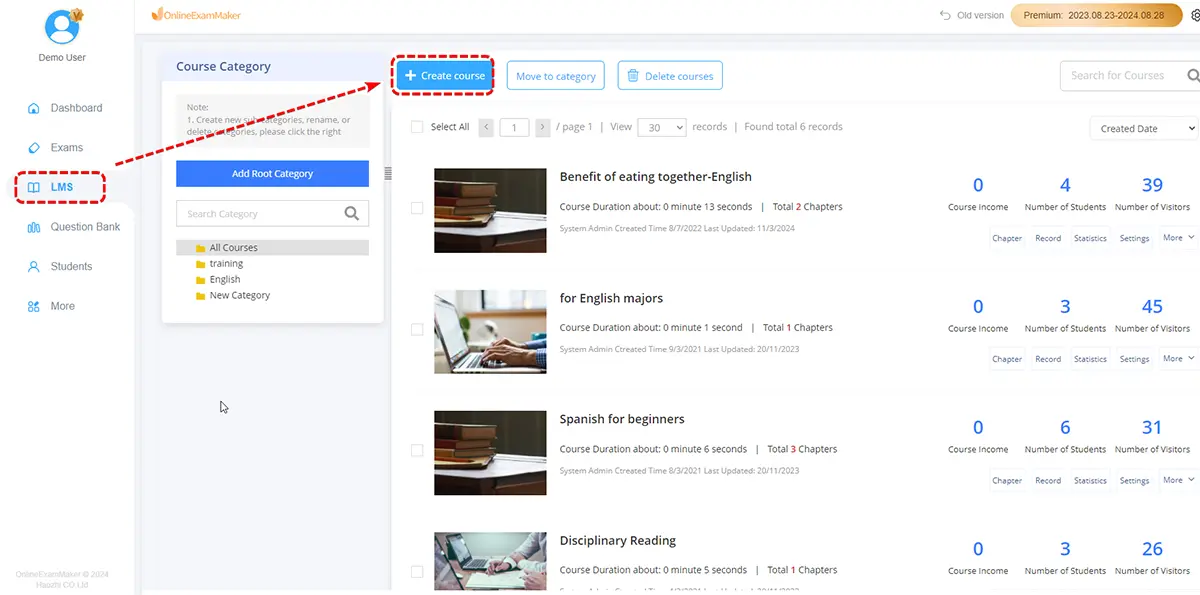Click the settings gear icon at top right
Image resolution: width=1200 pixels, height=595 pixels.
click(x=1191, y=16)
